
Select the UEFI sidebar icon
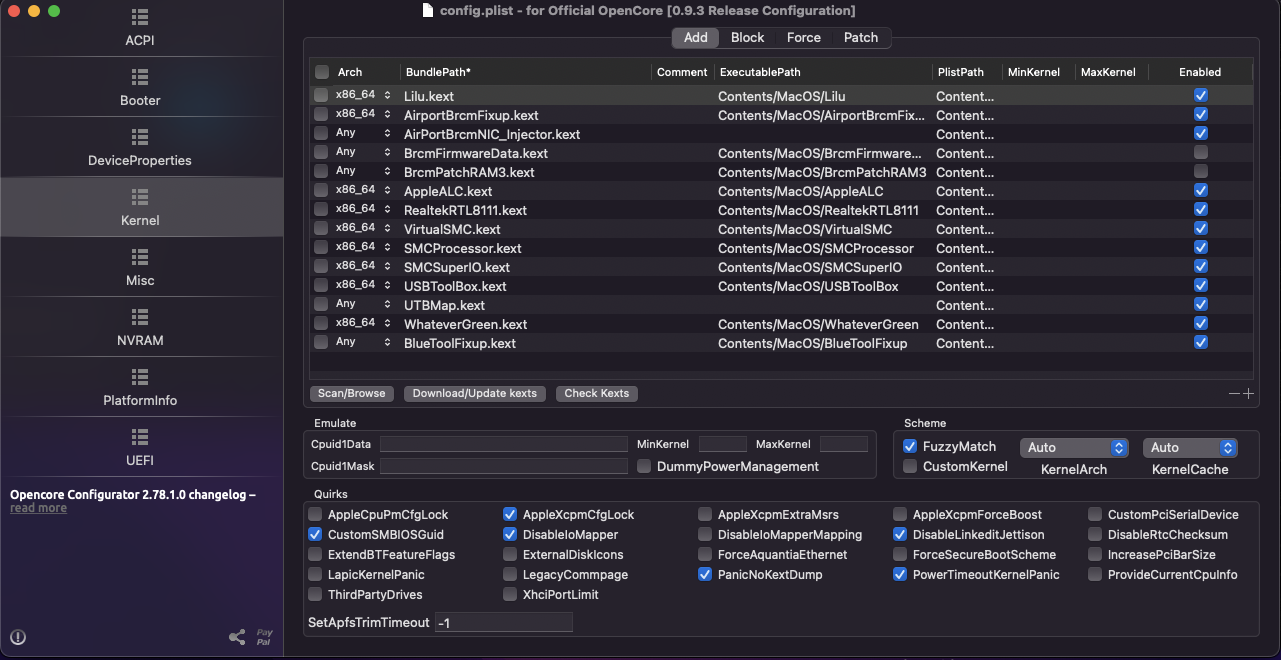point(140,438)
